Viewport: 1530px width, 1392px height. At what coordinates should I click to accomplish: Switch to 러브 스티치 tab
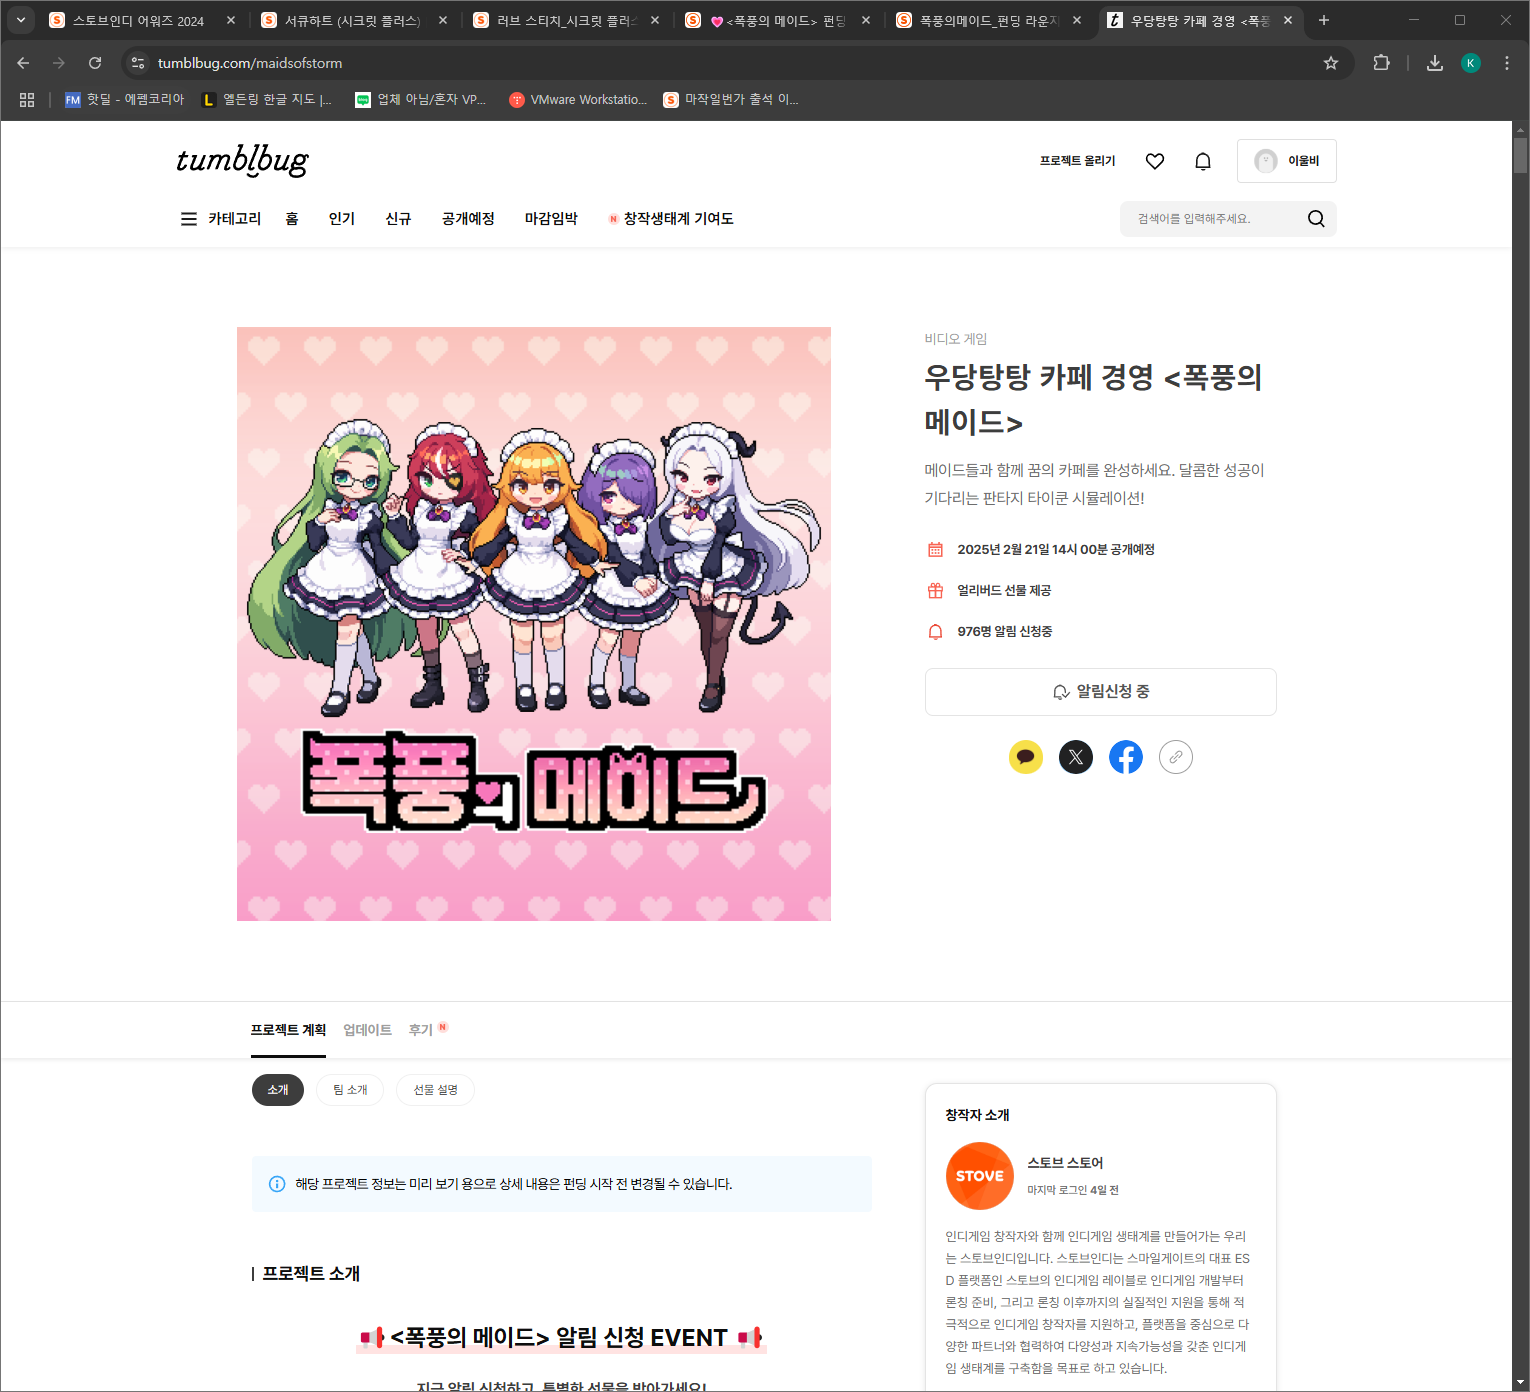click(565, 21)
